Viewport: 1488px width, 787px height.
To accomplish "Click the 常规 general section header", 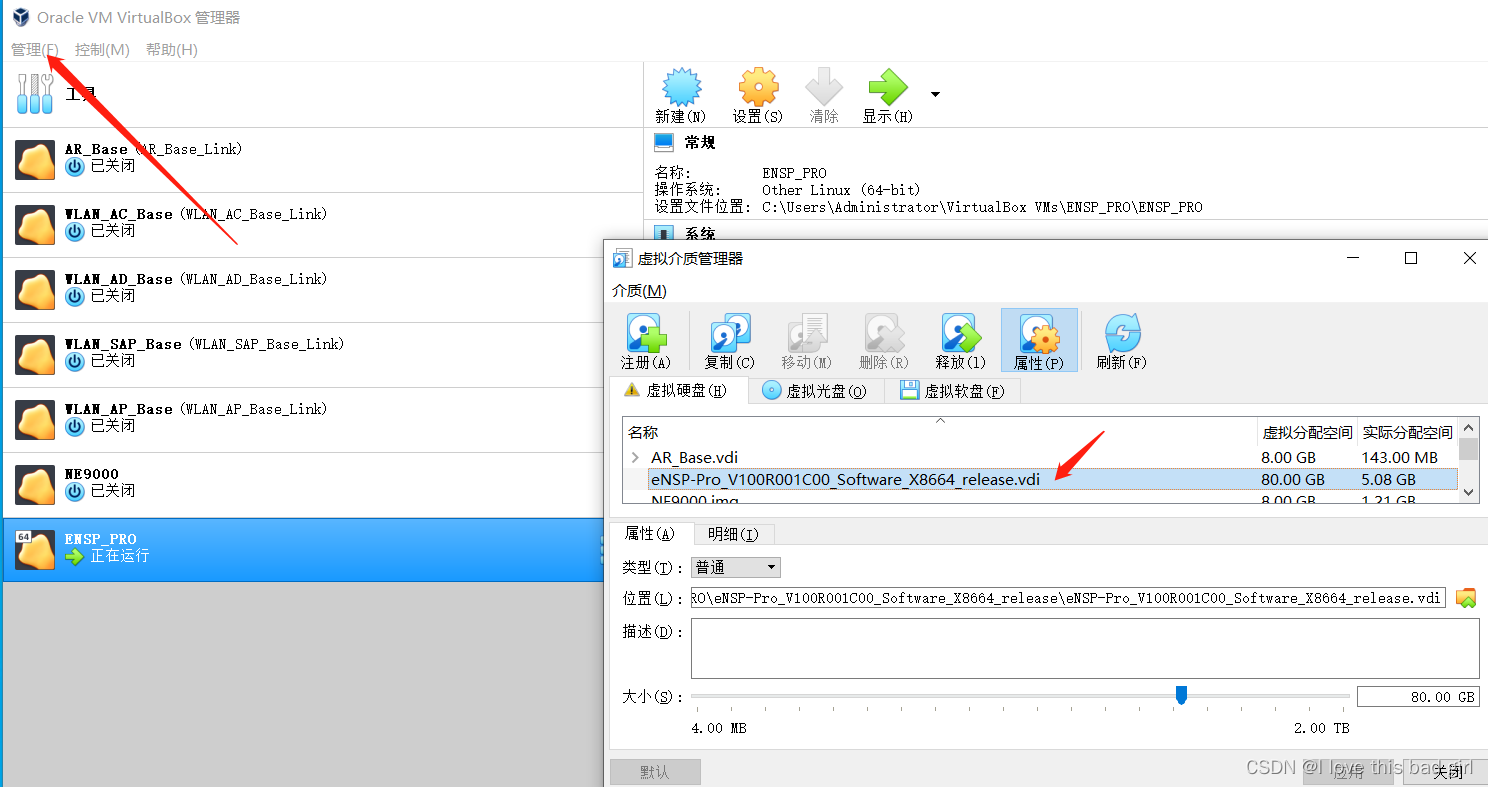I will click(x=700, y=142).
